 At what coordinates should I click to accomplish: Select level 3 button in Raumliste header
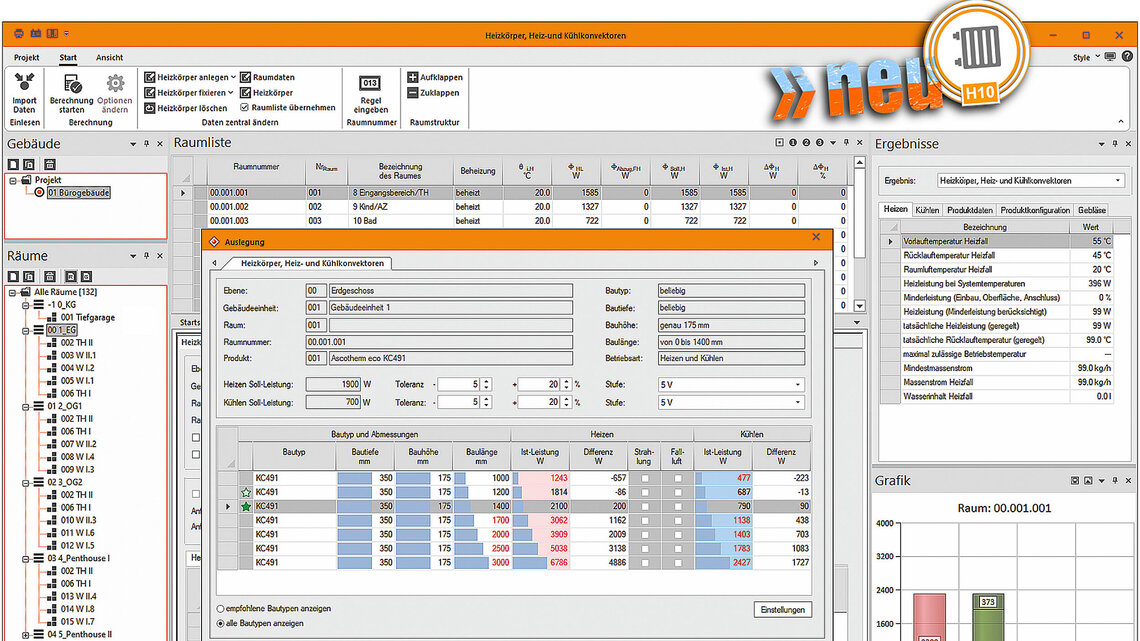pyautogui.click(x=819, y=143)
